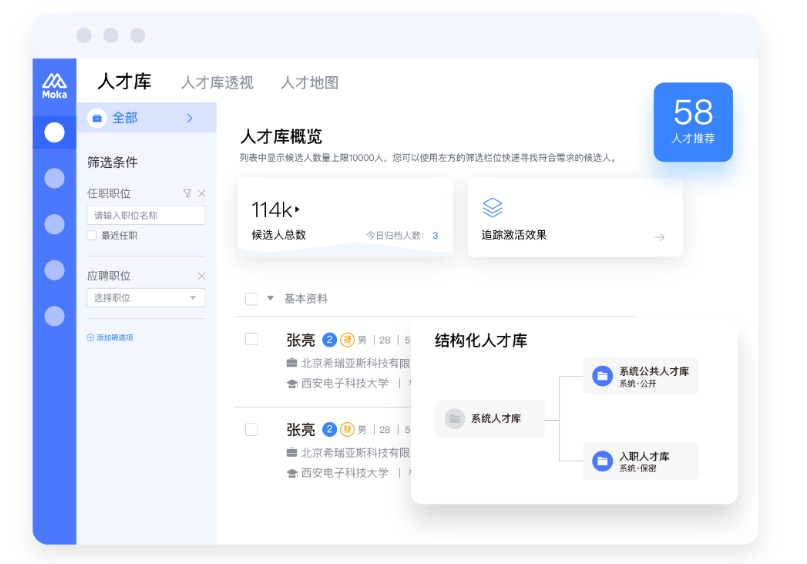Remove the 任职职位 filter with X
Screen dimensions: 807x564
click(202, 193)
